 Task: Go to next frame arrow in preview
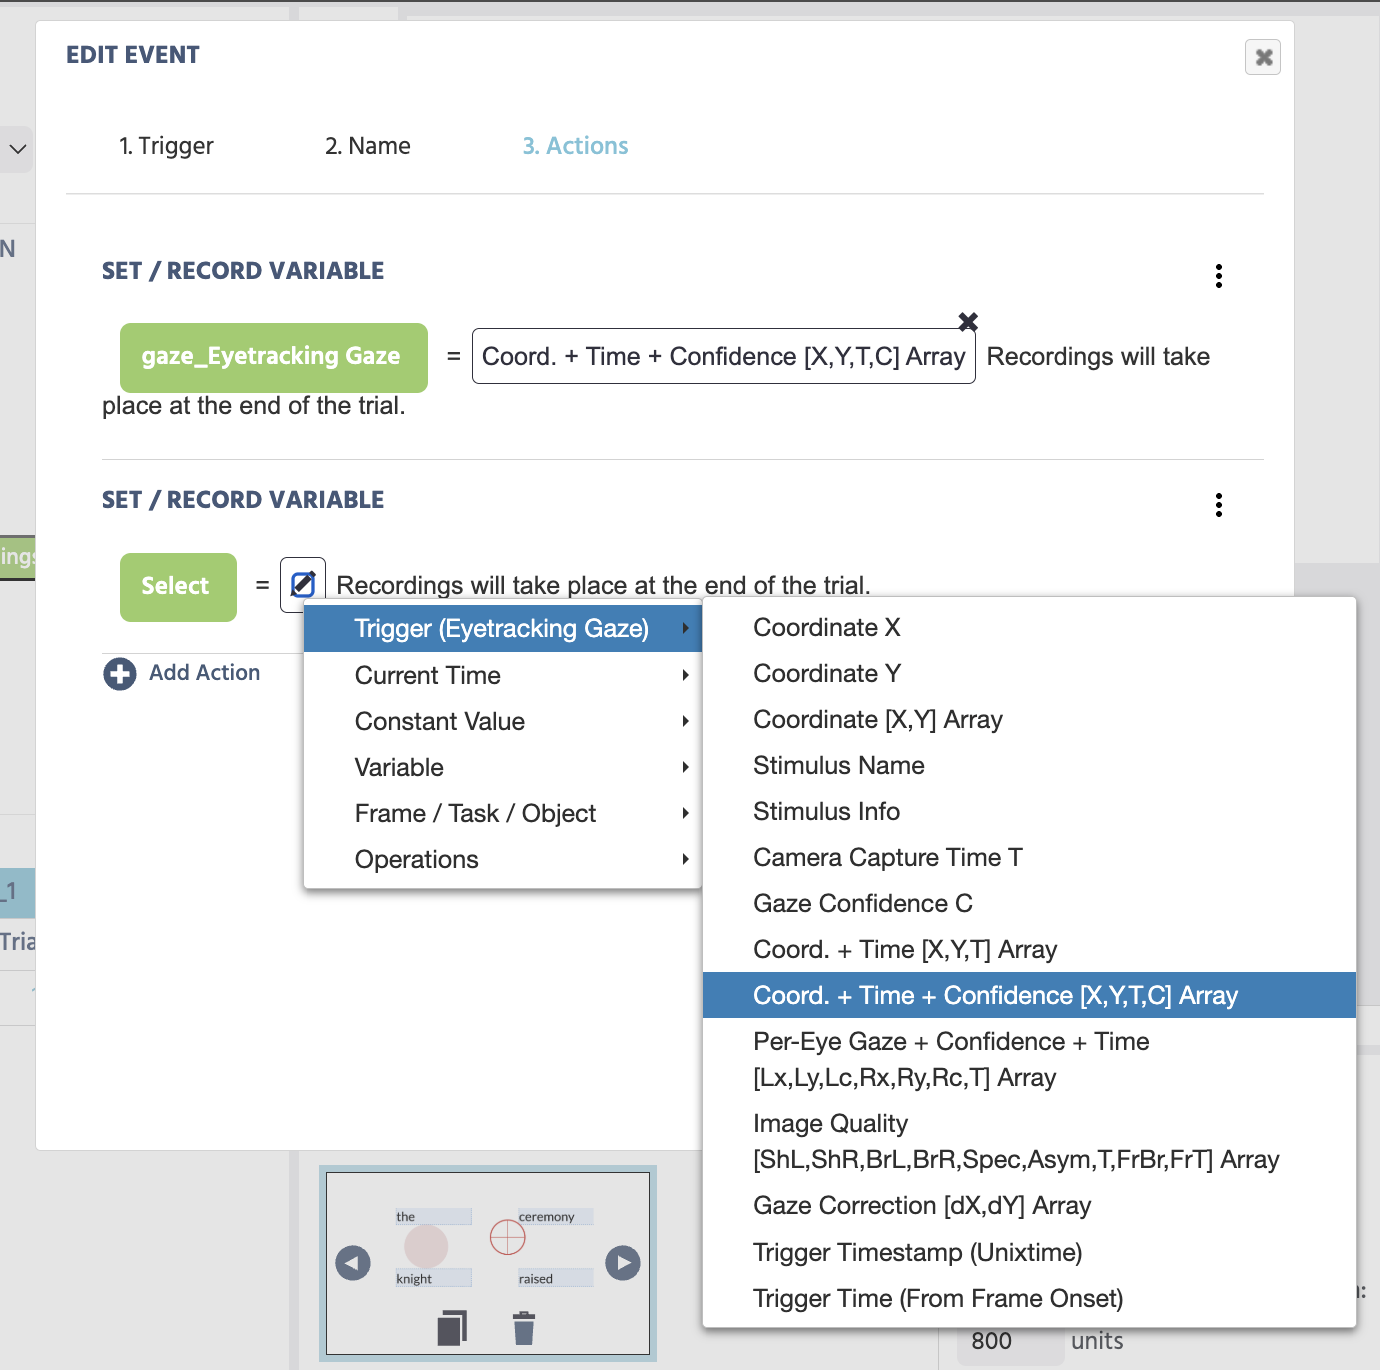(x=623, y=1263)
